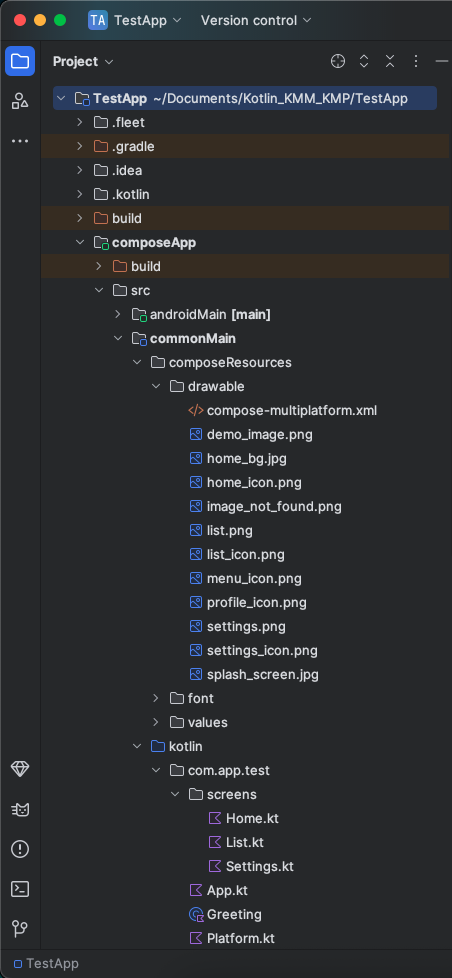Collapse the drawable folder
The image size is (452, 978).
(156, 387)
